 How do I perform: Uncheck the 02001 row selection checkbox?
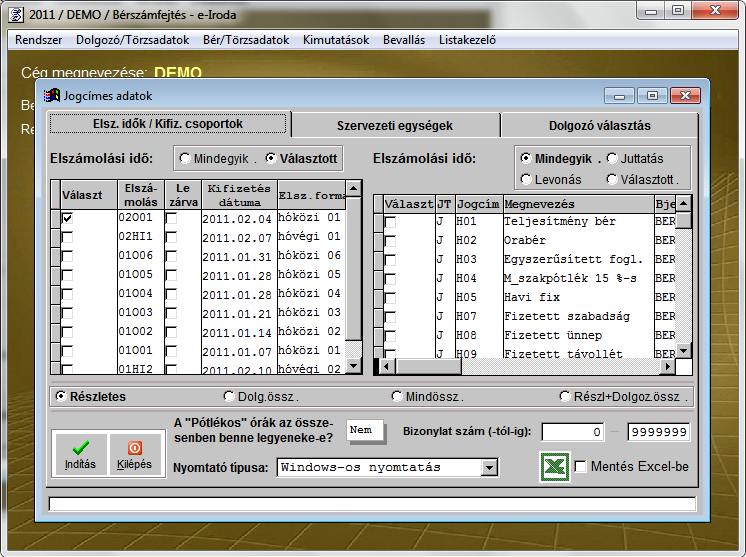pos(67,218)
